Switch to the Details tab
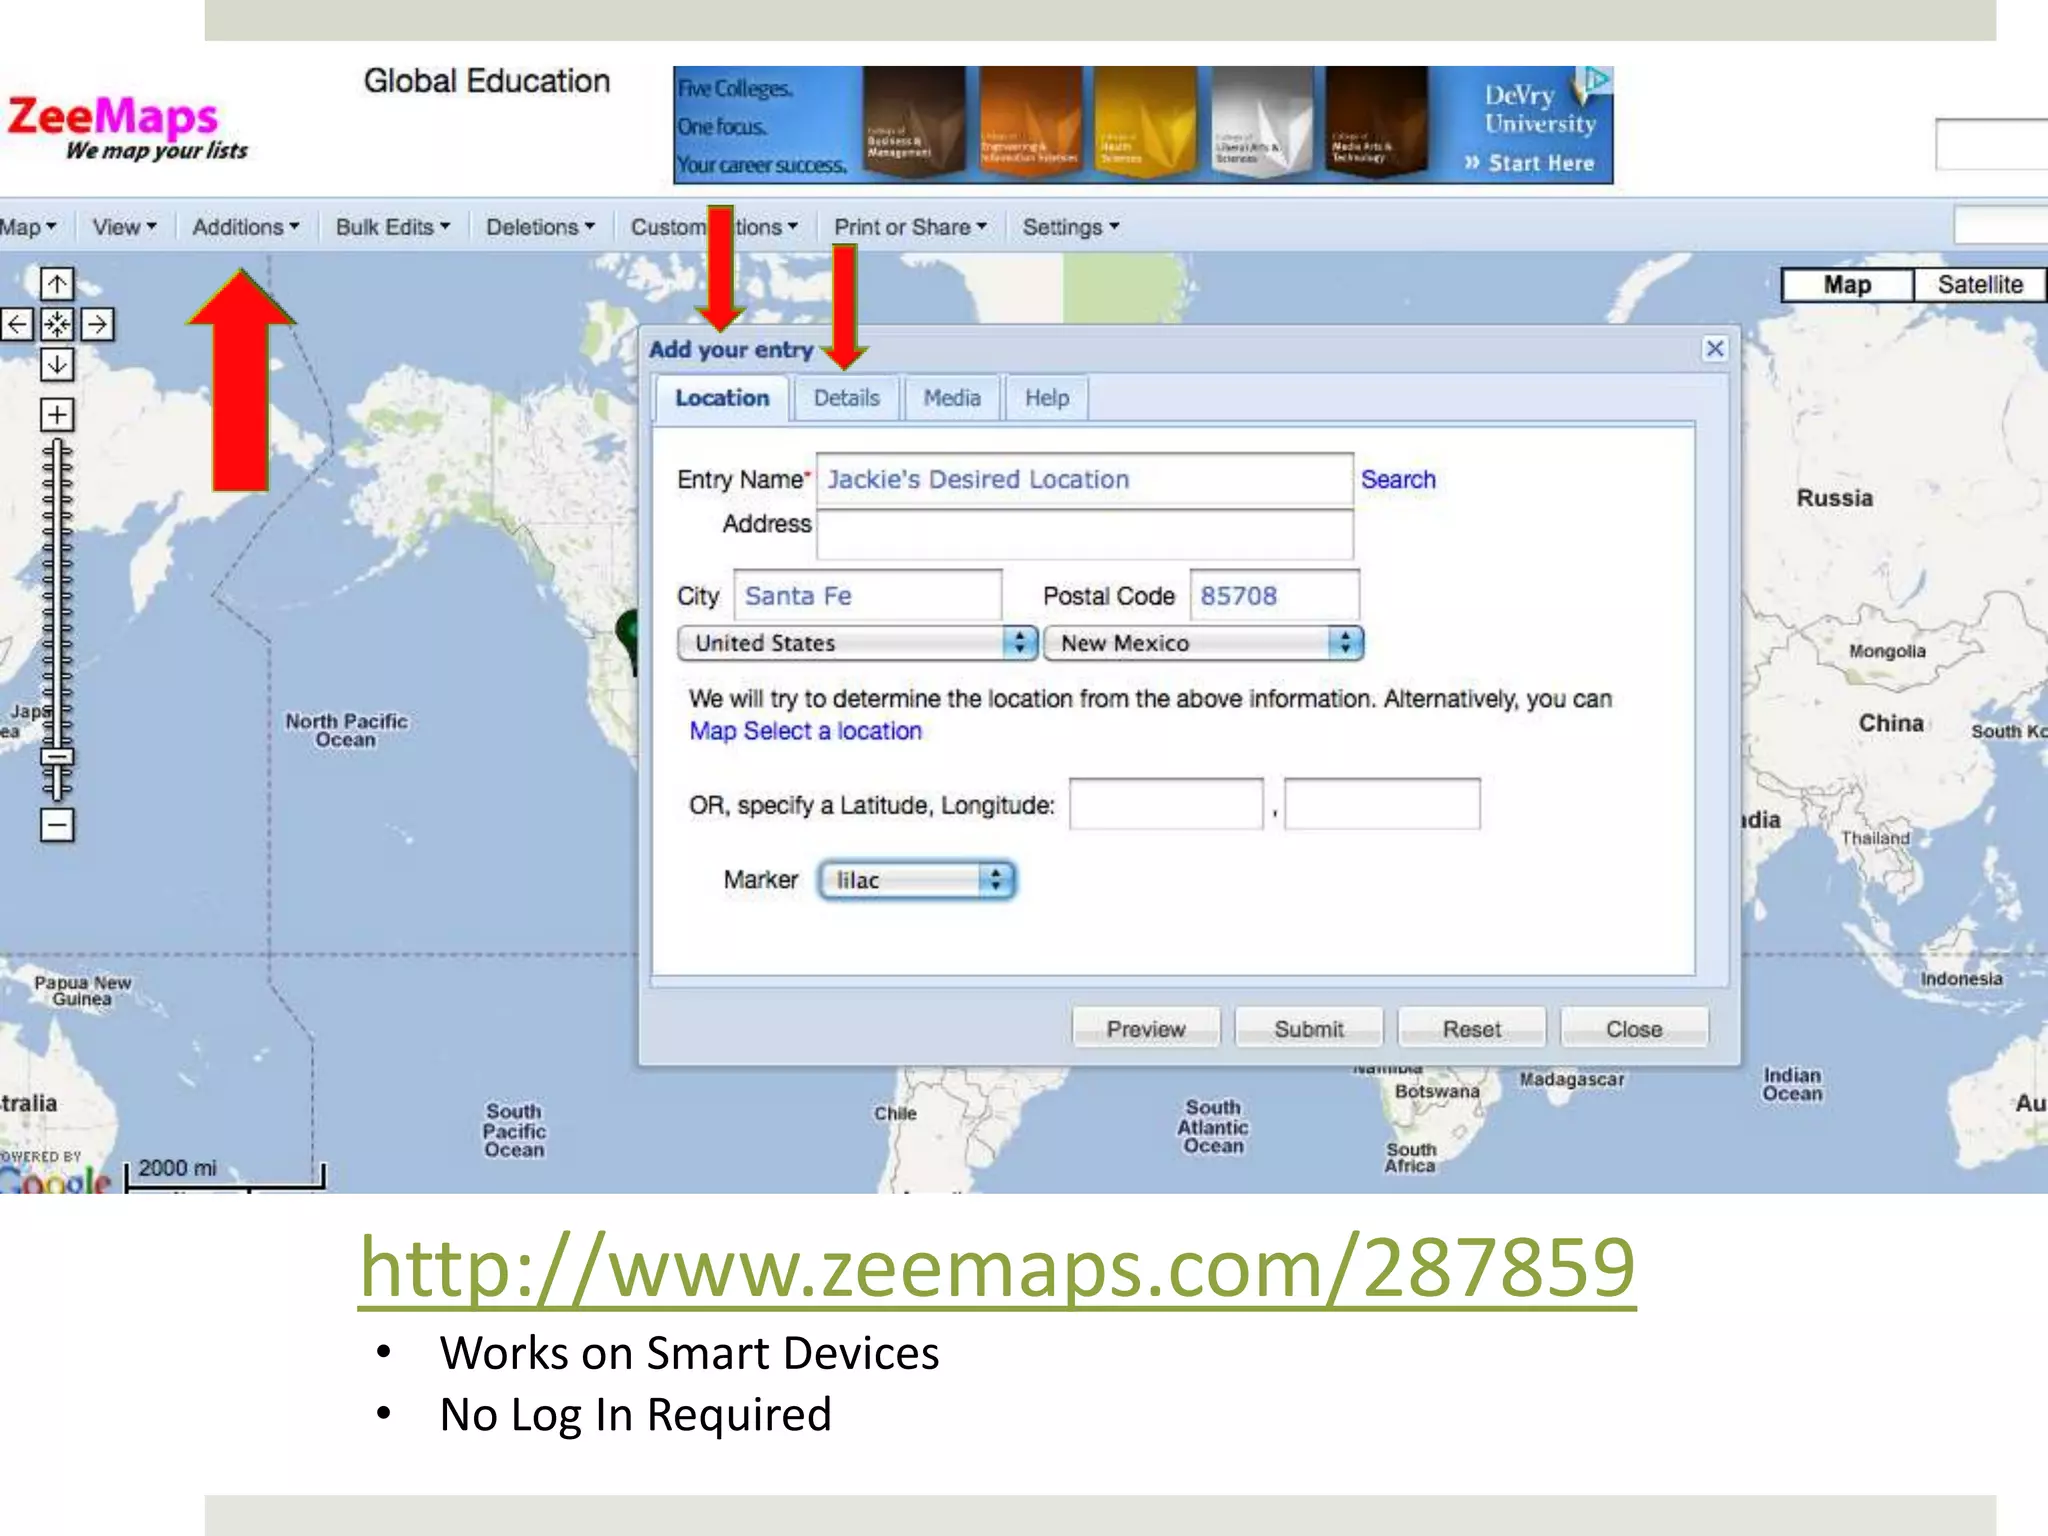Screen dimensions: 2048x1536 (846, 398)
